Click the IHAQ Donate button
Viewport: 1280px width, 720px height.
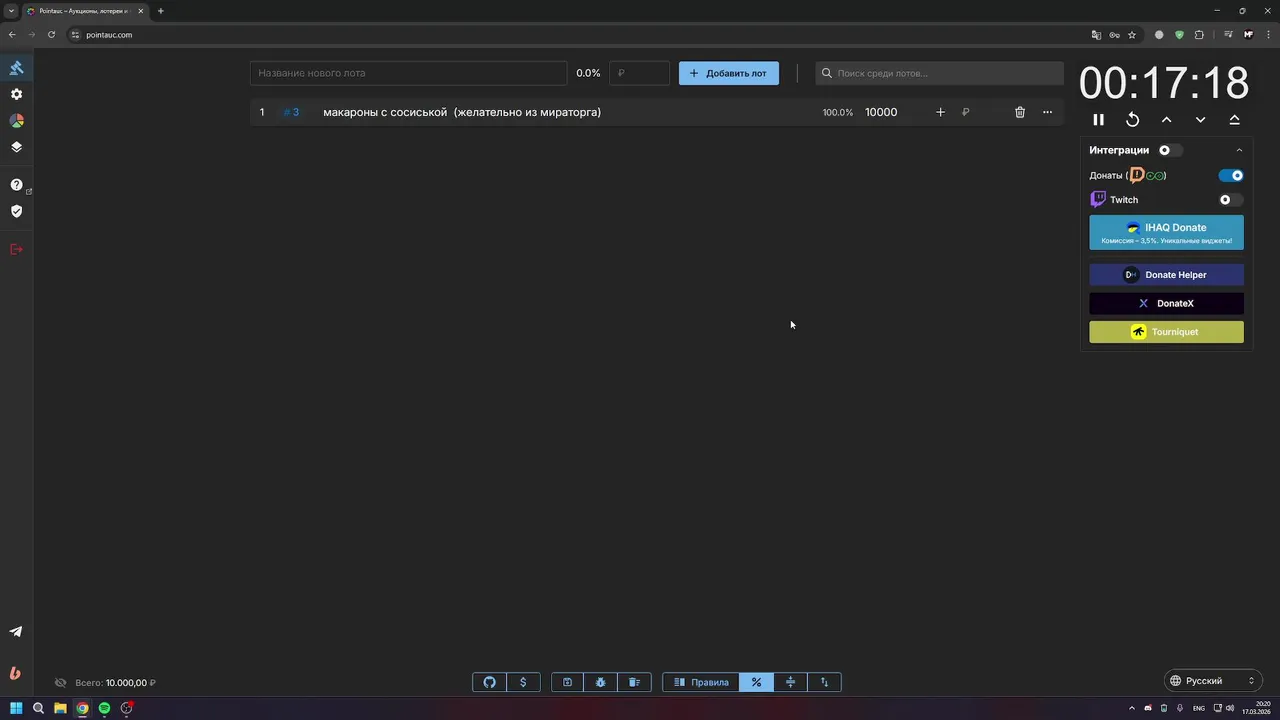tap(1166, 232)
